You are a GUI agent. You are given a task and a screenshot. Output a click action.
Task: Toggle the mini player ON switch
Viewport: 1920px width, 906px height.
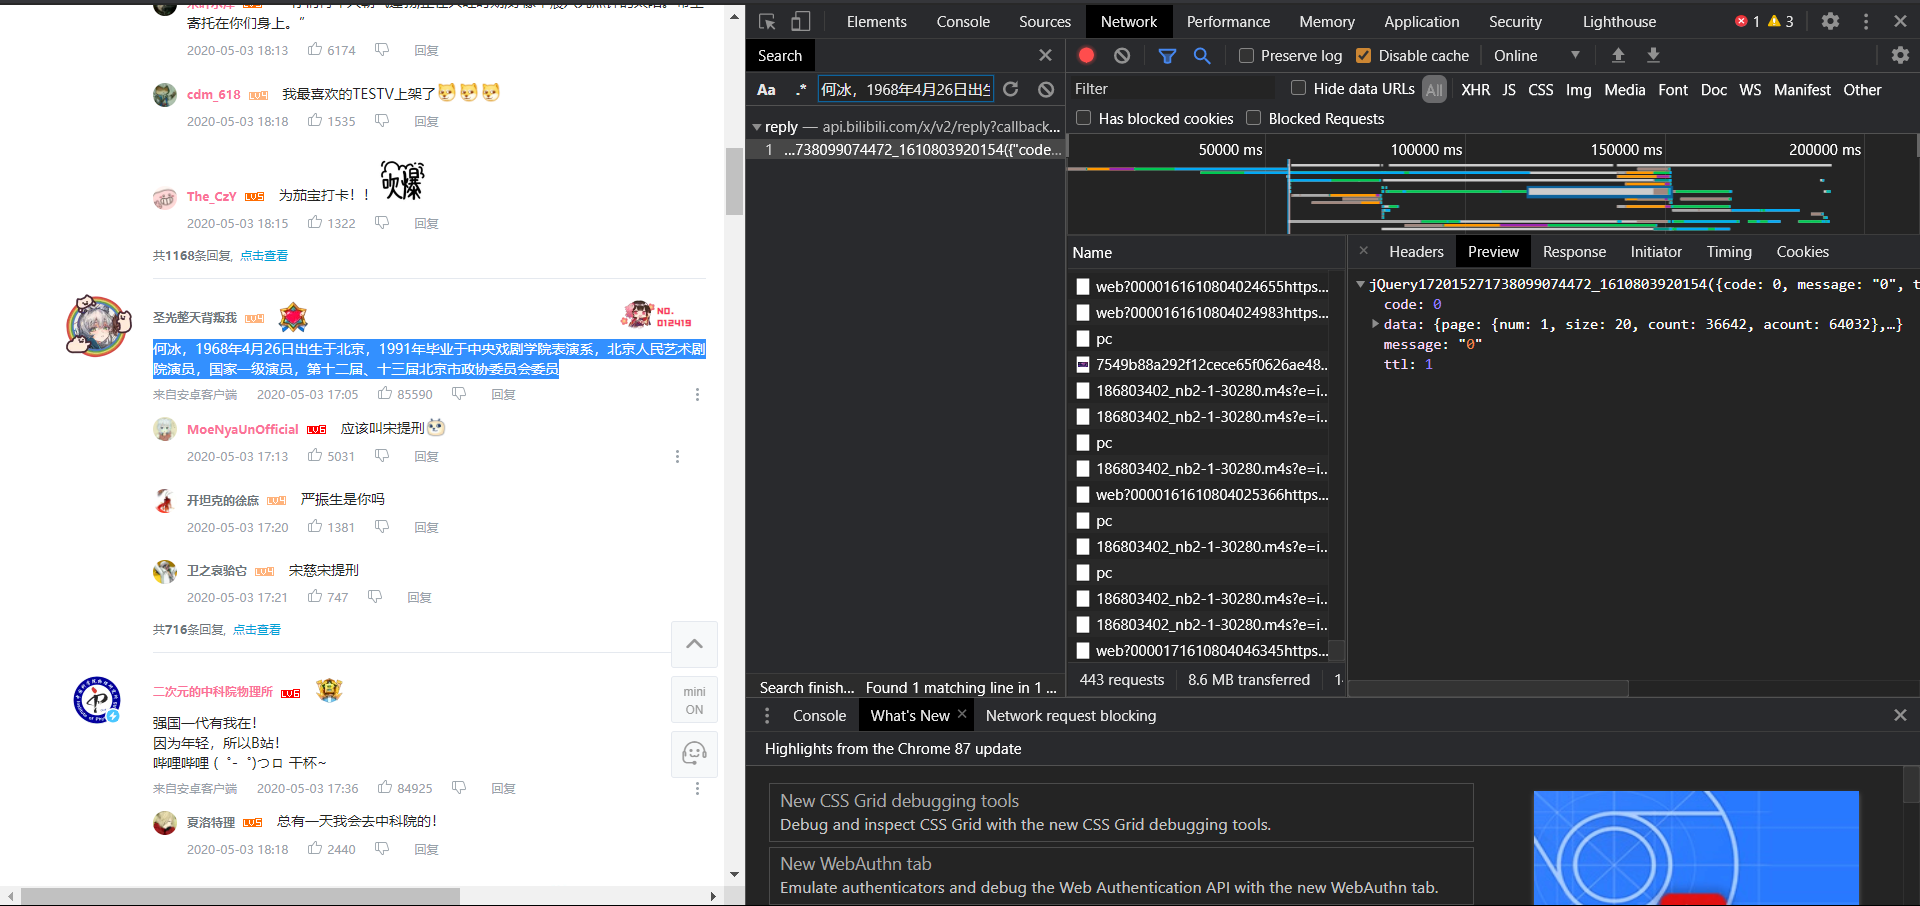[x=694, y=700]
